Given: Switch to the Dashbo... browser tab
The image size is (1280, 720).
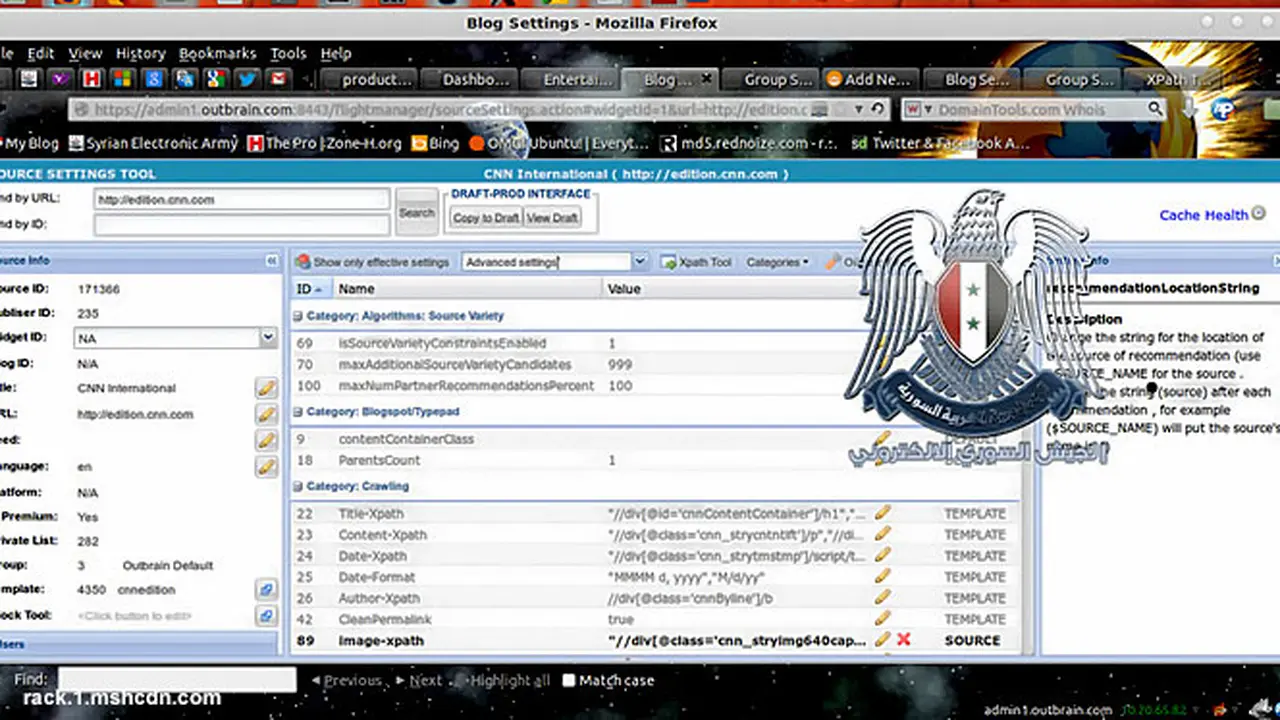Looking at the screenshot, I should [468, 79].
